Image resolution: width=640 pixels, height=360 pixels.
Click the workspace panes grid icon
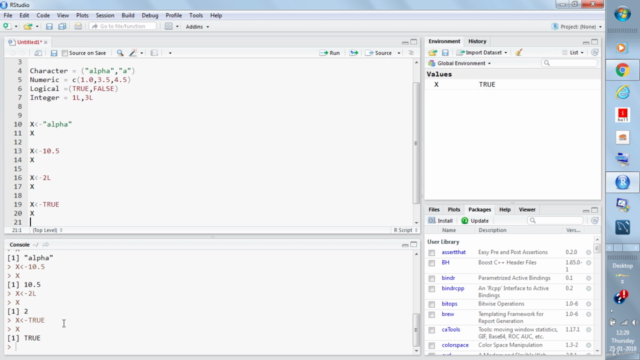[x=169, y=27]
